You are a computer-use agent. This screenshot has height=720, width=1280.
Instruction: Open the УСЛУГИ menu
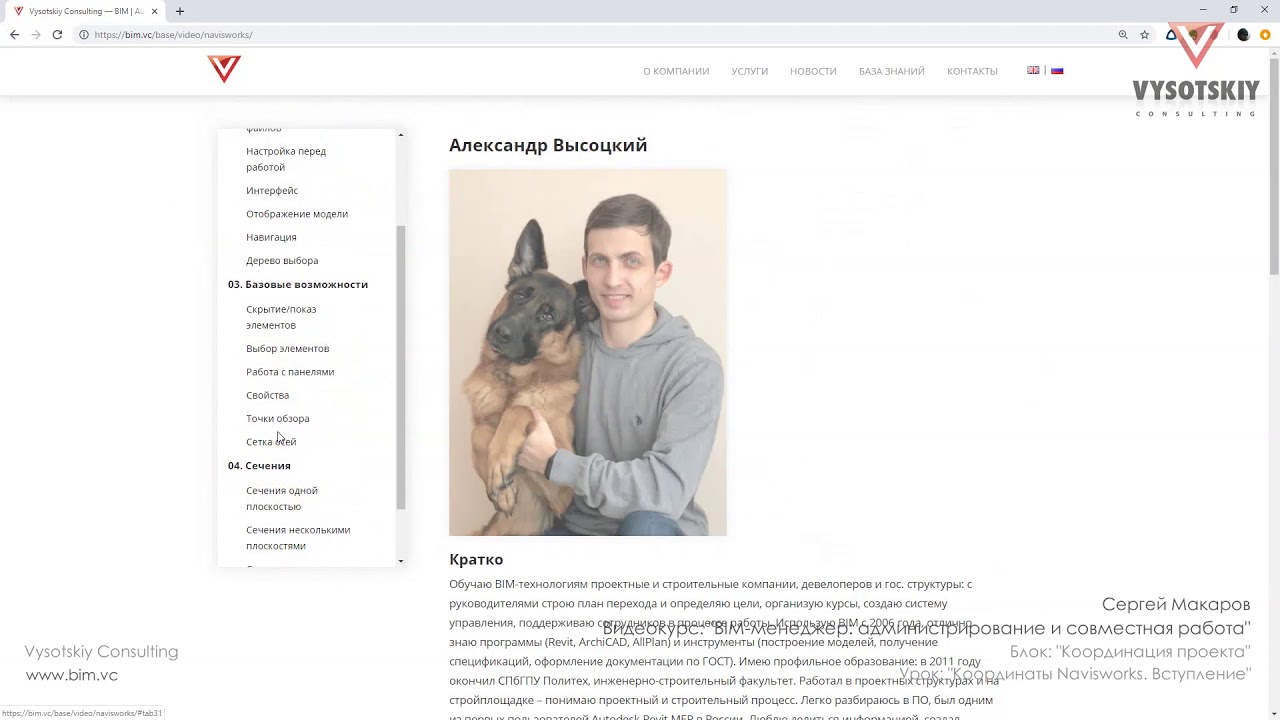(x=749, y=71)
